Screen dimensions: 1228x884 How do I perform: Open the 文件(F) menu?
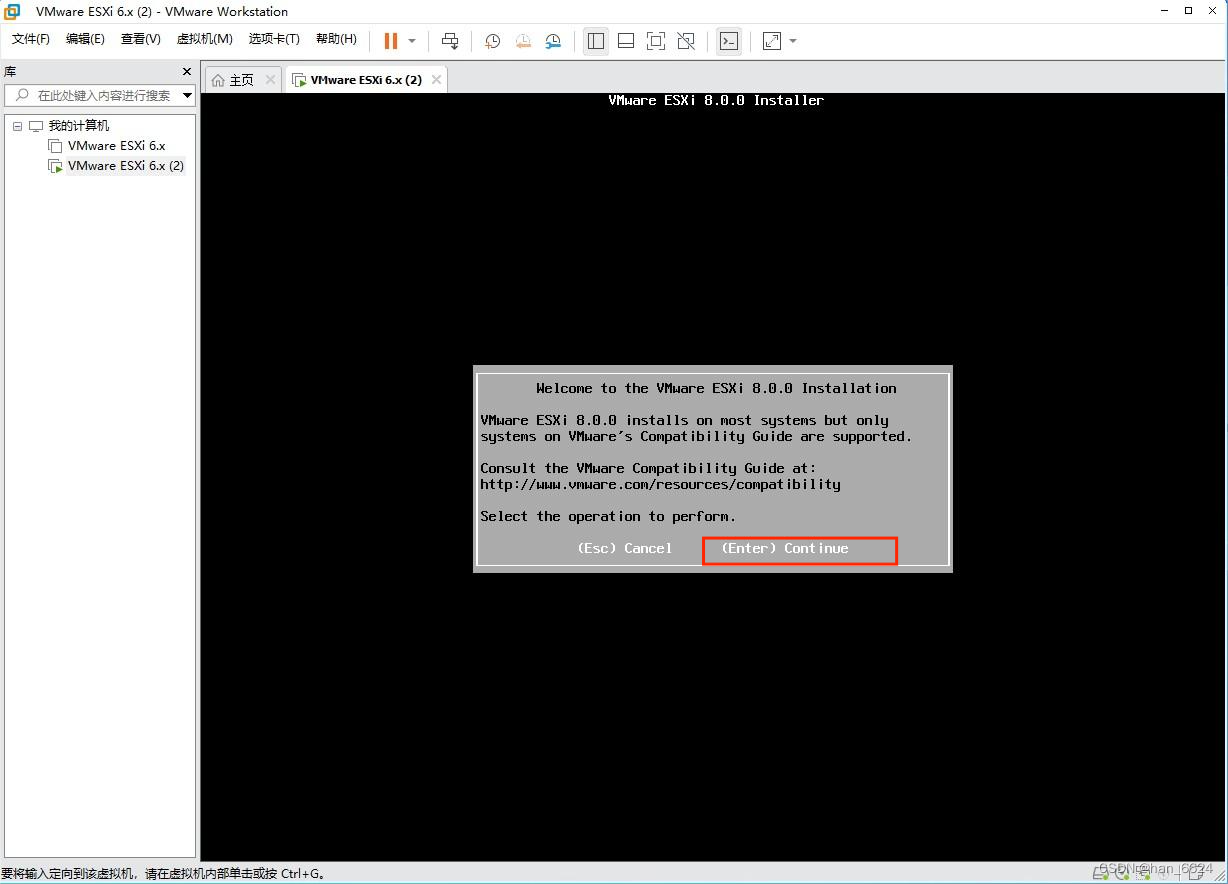tap(31, 39)
